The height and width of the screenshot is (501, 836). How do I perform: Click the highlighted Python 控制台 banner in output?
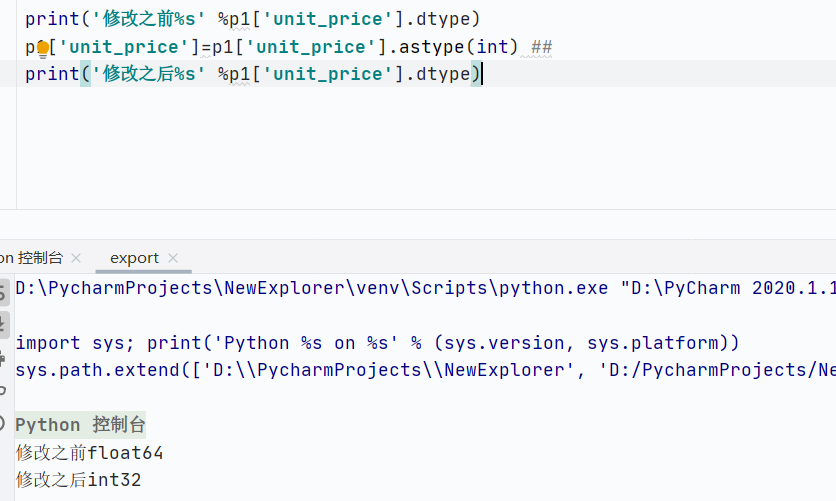pyautogui.click(x=81, y=425)
